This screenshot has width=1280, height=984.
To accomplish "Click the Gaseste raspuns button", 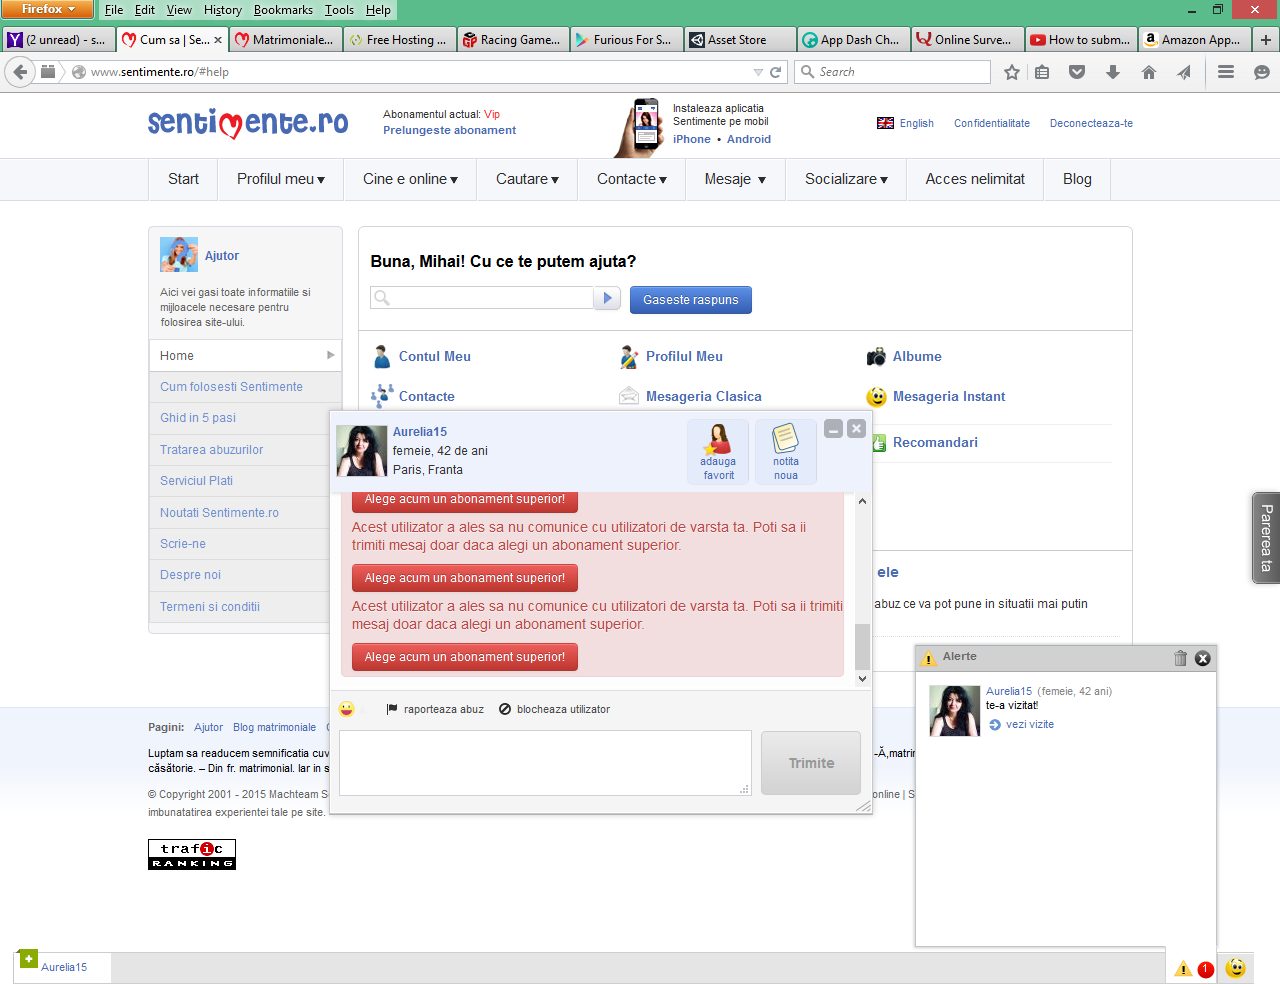I will (x=691, y=300).
